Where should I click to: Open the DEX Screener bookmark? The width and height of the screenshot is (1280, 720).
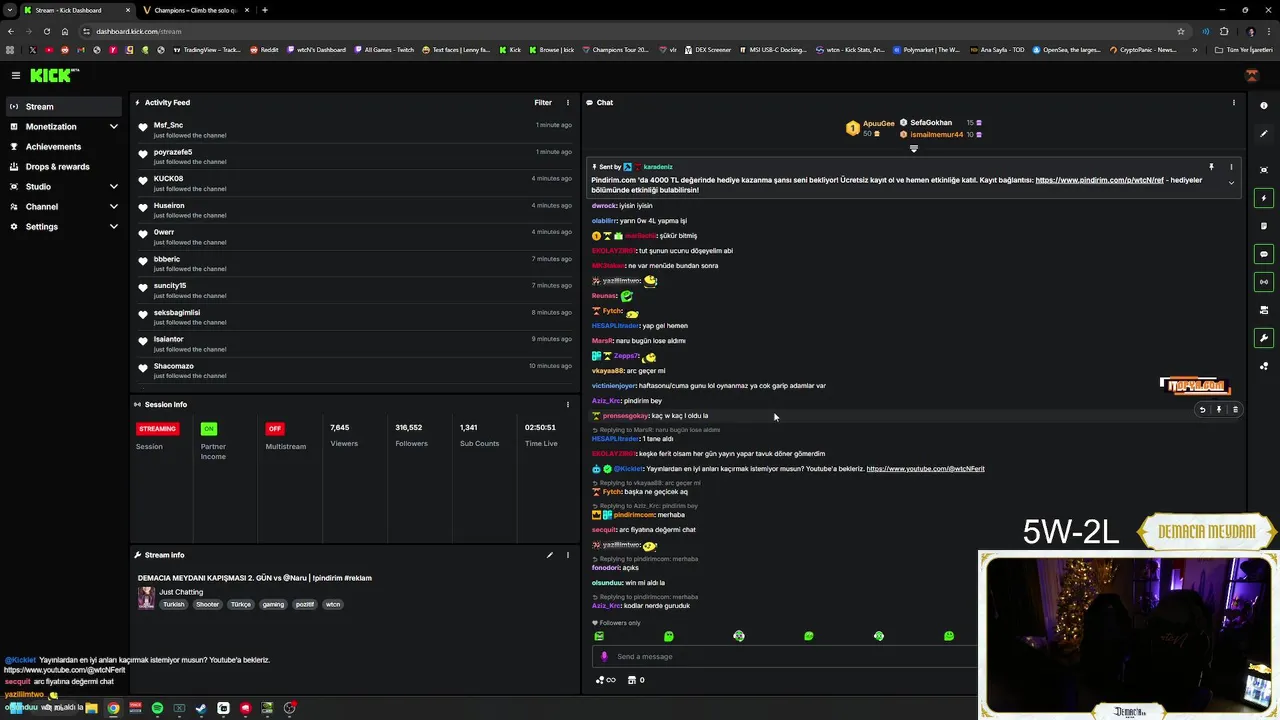(x=707, y=49)
